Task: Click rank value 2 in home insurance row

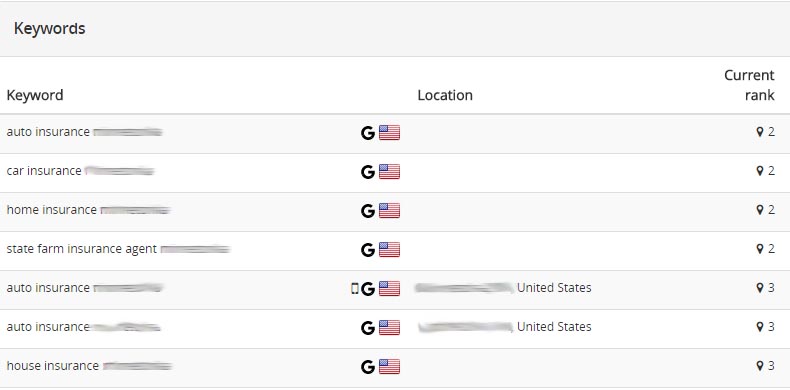Action: (771, 210)
